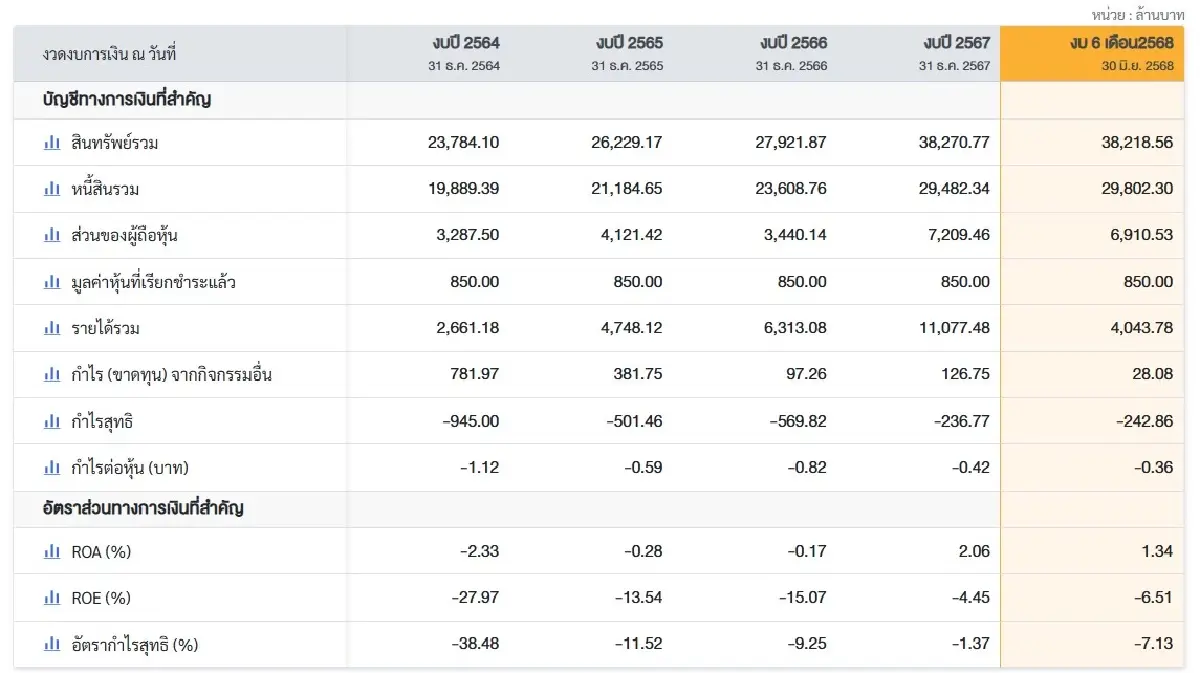Select the งบปี 2565 column header
Image resolution: width=1200 pixels, height=673 pixels.
click(628, 43)
